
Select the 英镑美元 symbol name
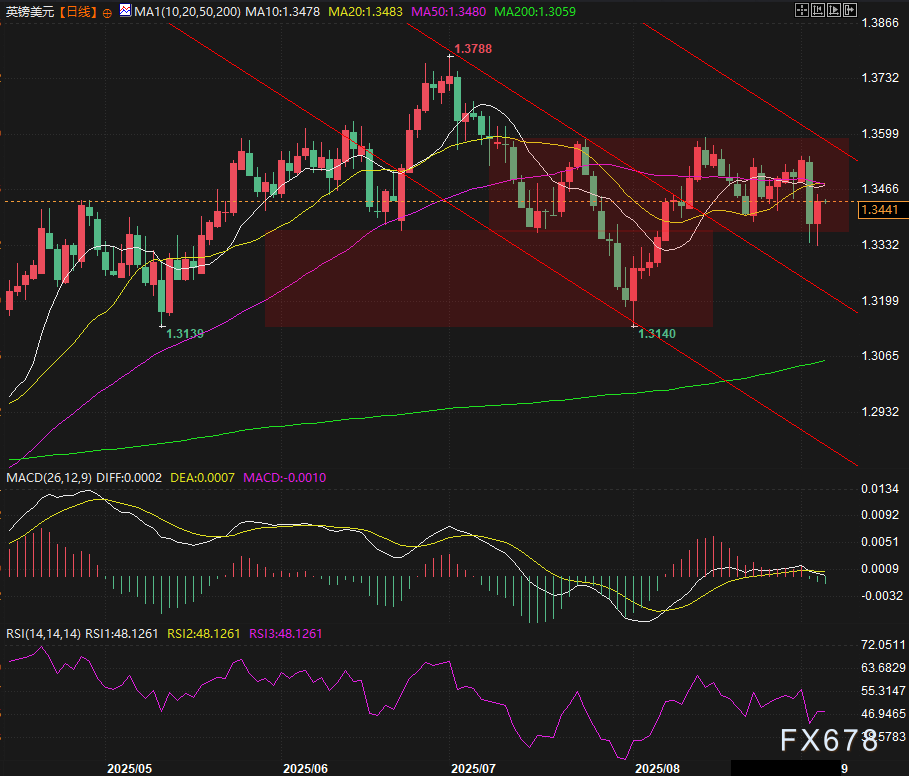[28, 12]
